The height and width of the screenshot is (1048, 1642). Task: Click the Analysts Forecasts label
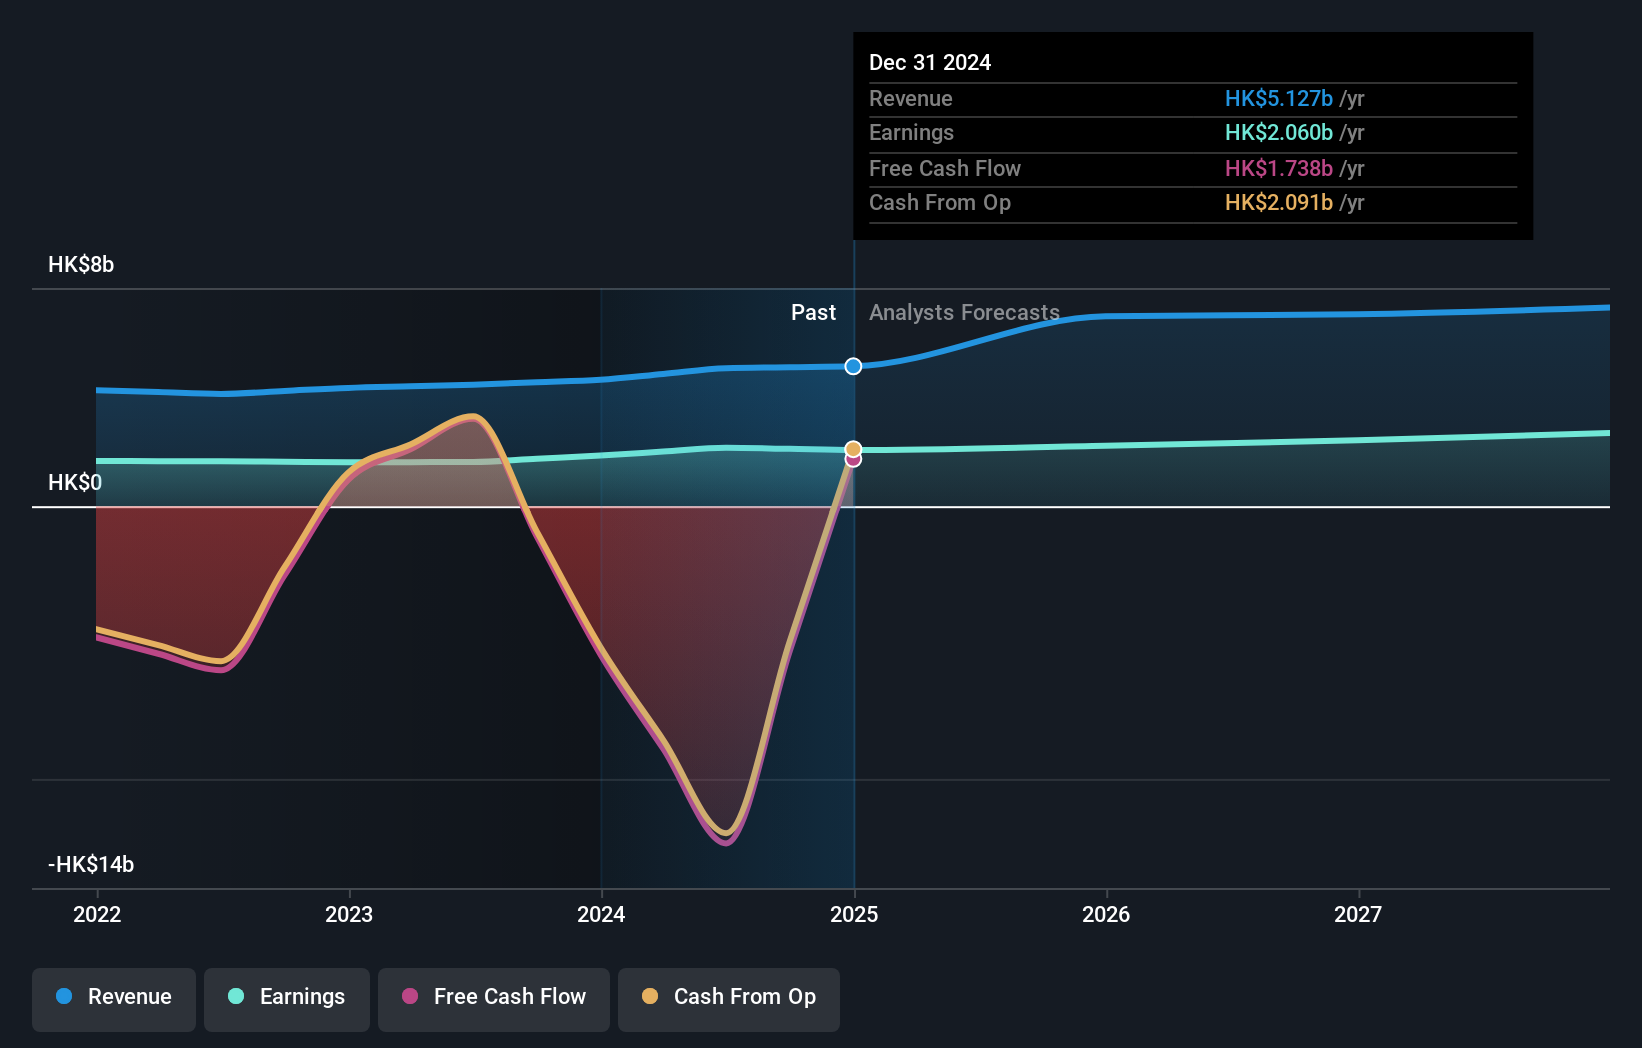pos(964,312)
